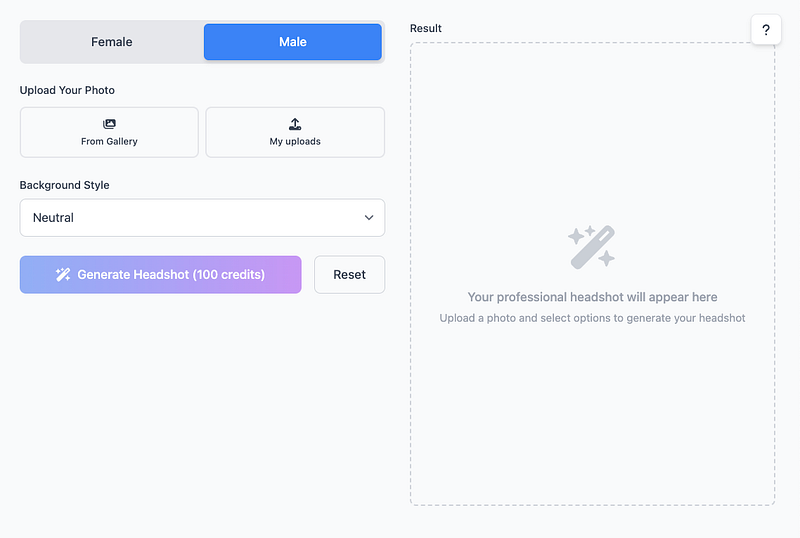The height and width of the screenshot is (538, 800).
Task: Open the Background Style dropdown showing Neutral
Action: pyautogui.click(x=202, y=218)
